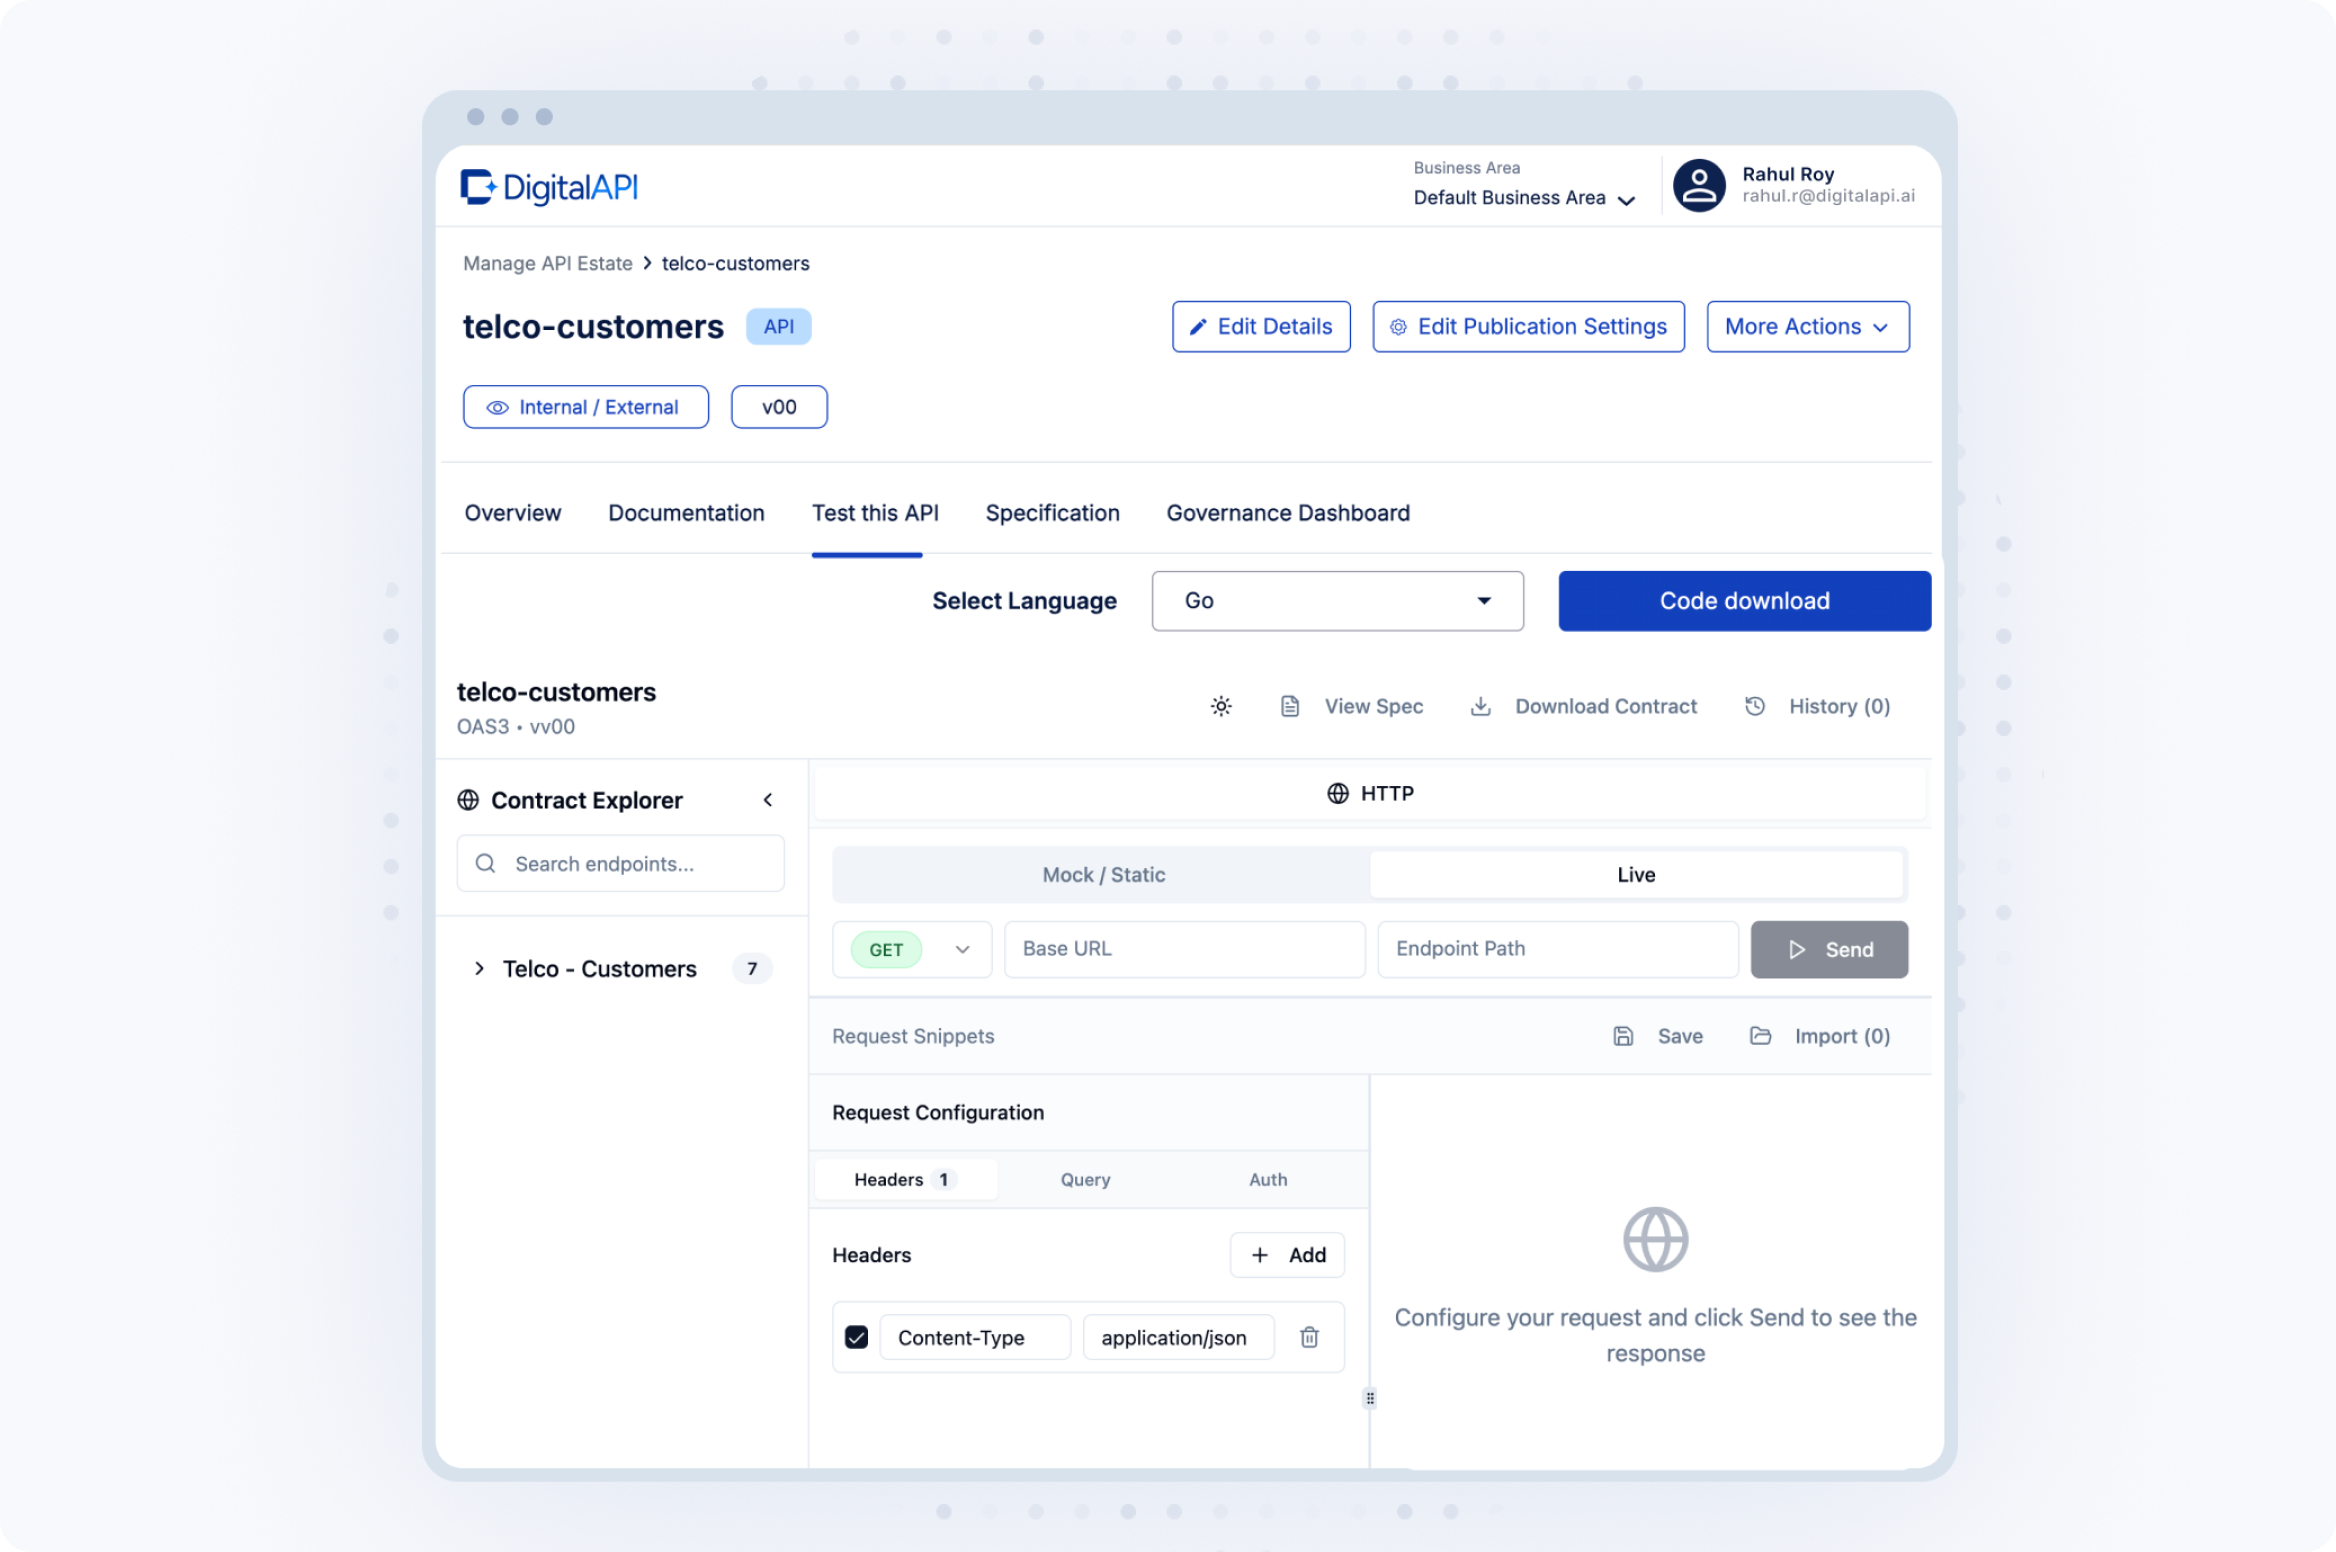Viewport: 2336px width, 1552px height.
Task: Switch to the Specification tab
Action: 1052,513
